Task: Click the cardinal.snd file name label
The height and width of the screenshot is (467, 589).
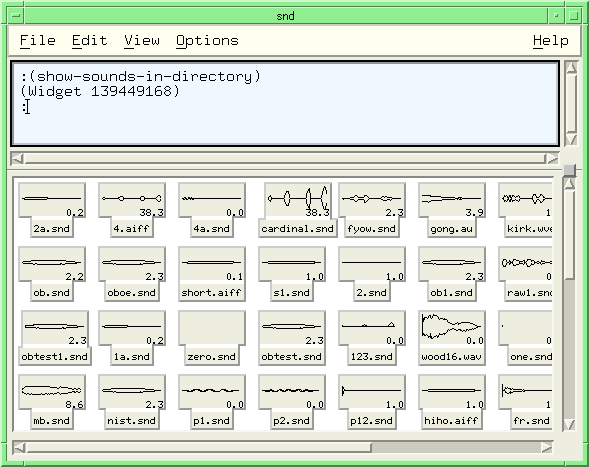Action: click(298, 229)
